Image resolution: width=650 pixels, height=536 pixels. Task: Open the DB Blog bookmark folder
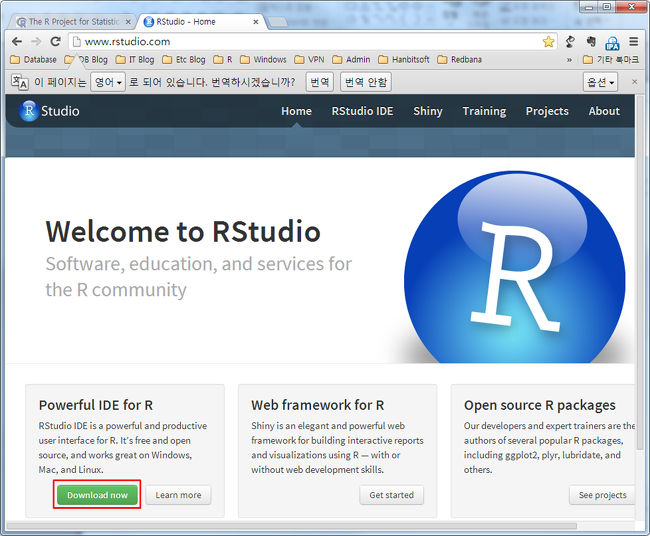tap(86, 60)
